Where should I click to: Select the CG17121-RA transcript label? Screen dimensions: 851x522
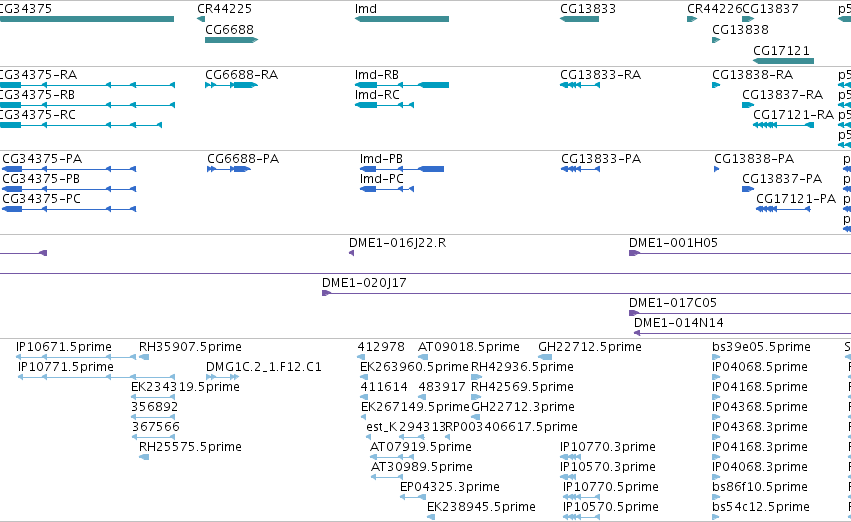click(793, 114)
